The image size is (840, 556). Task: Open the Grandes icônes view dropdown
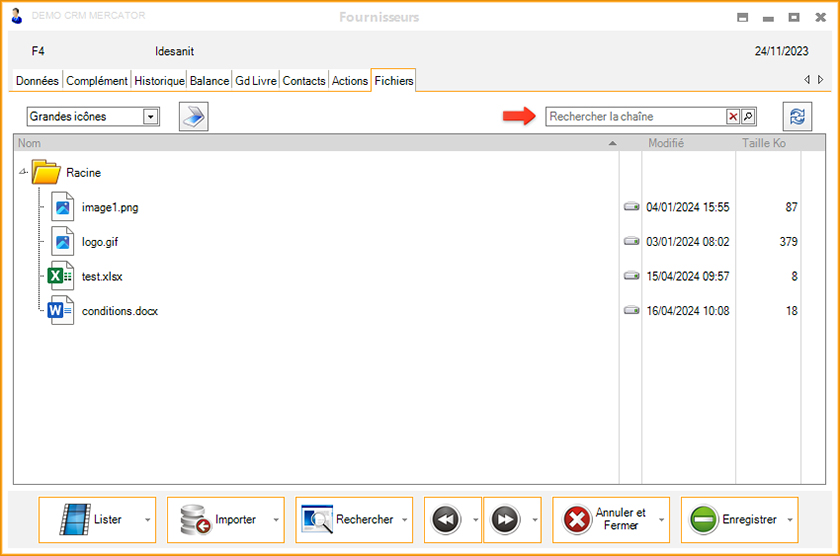[151, 117]
